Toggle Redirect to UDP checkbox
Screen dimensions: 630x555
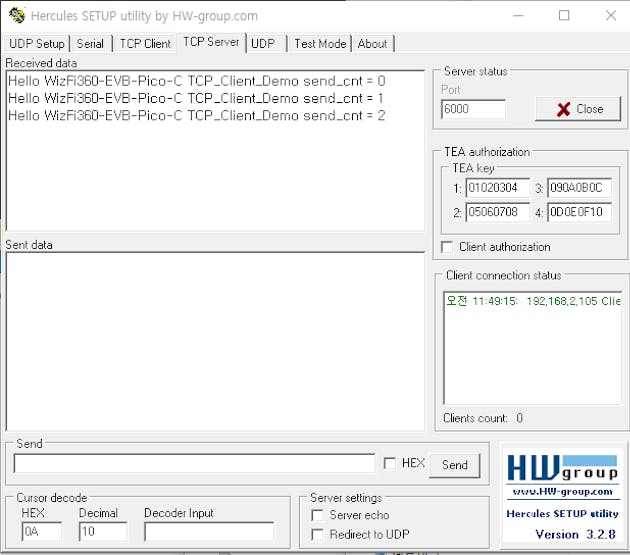pyautogui.click(x=317, y=535)
